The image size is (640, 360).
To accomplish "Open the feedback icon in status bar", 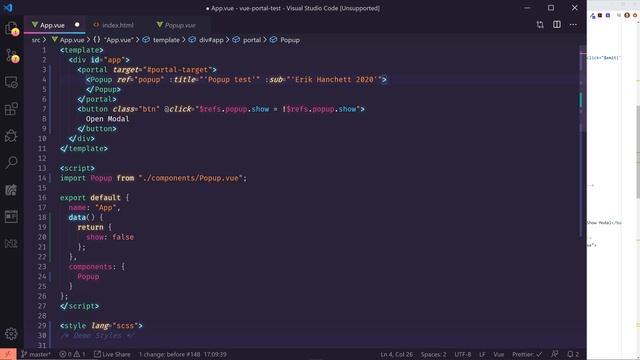I will pyautogui.click(x=554, y=354).
